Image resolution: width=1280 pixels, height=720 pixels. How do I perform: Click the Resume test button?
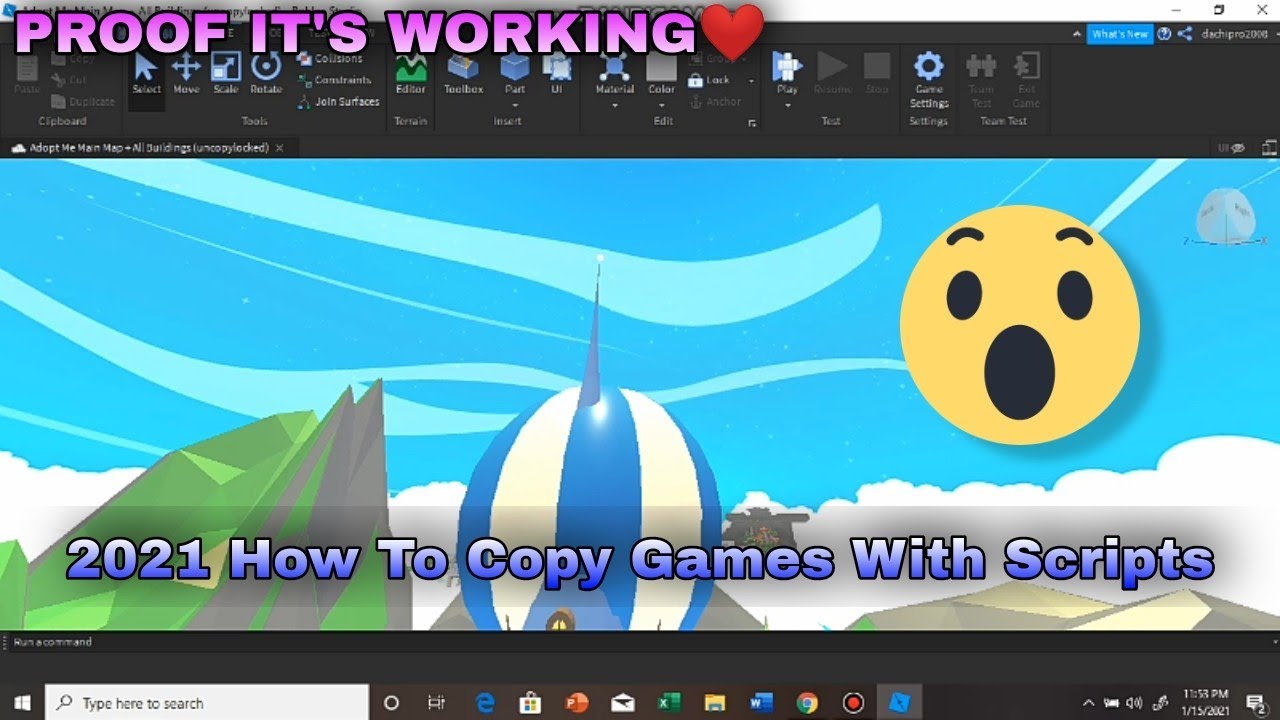pyautogui.click(x=832, y=73)
